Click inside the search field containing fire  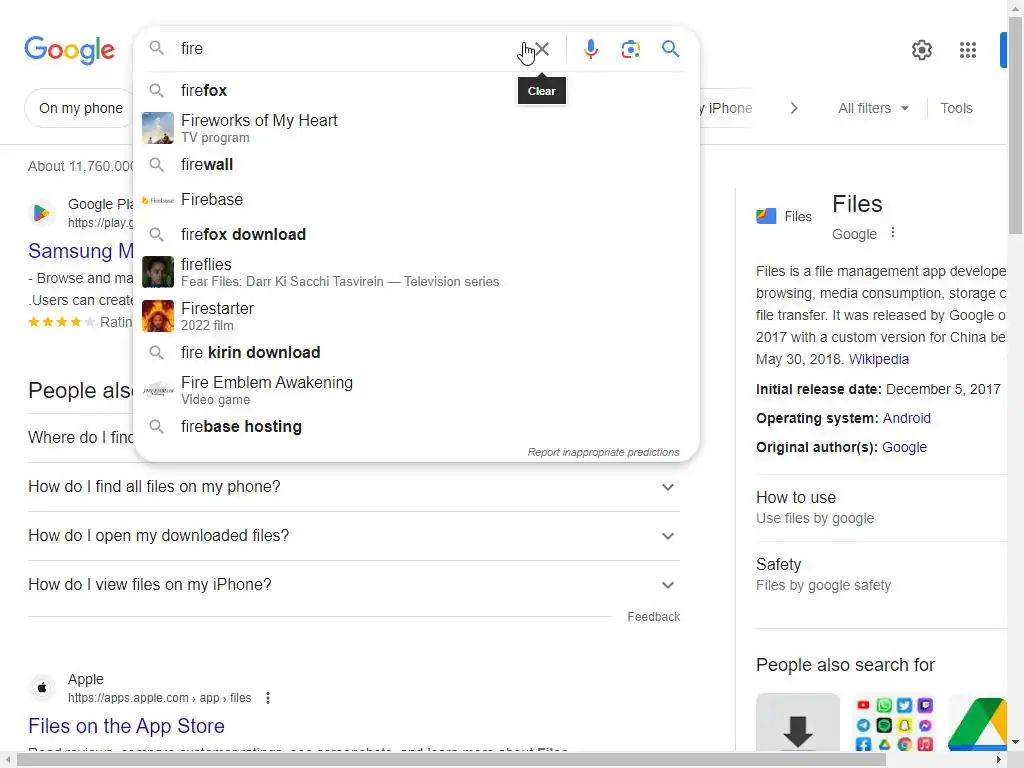[346, 48]
